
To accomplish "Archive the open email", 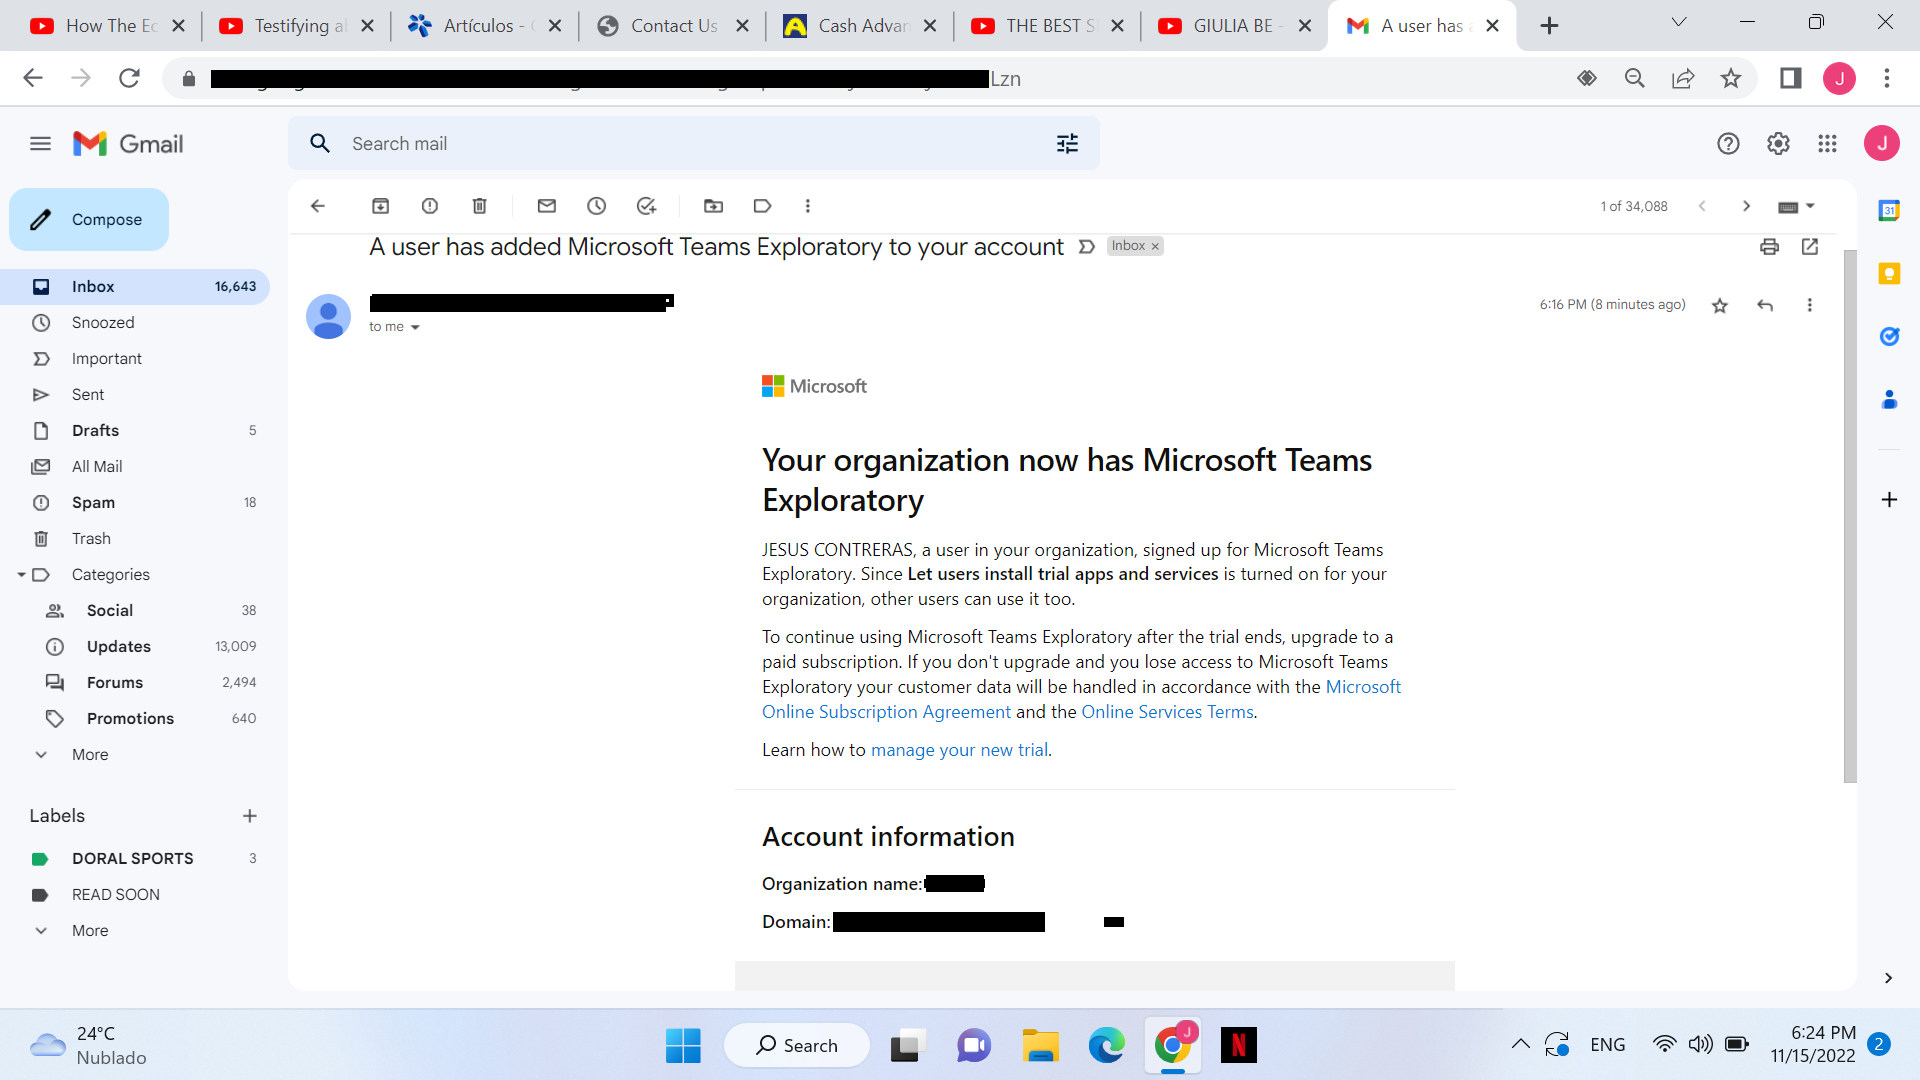I will point(380,206).
